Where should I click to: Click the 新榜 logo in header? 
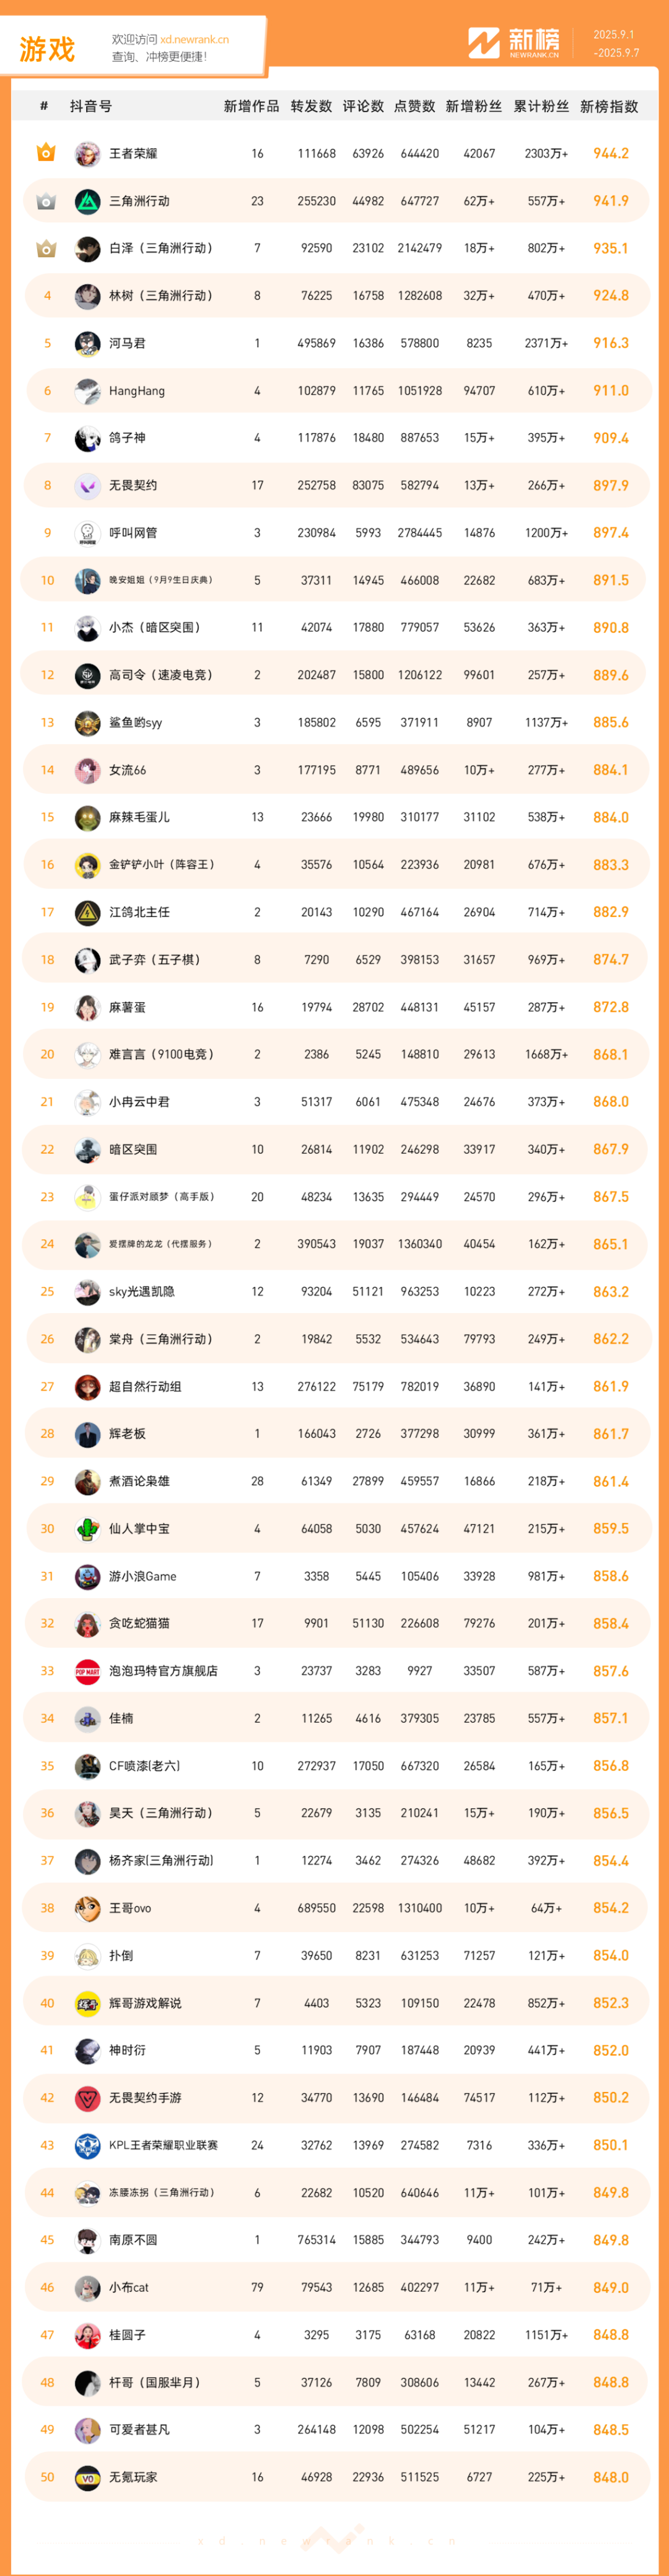[x=514, y=43]
